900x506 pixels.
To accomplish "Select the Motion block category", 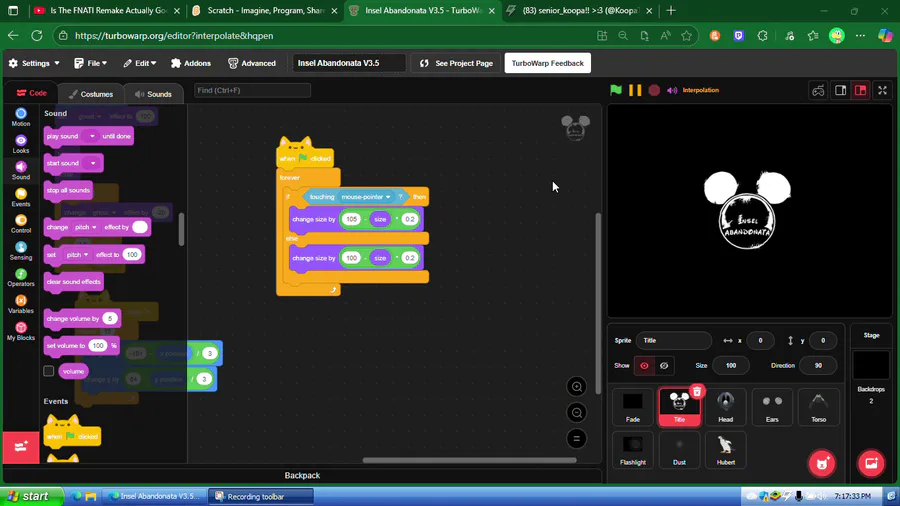I will pos(21,117).
